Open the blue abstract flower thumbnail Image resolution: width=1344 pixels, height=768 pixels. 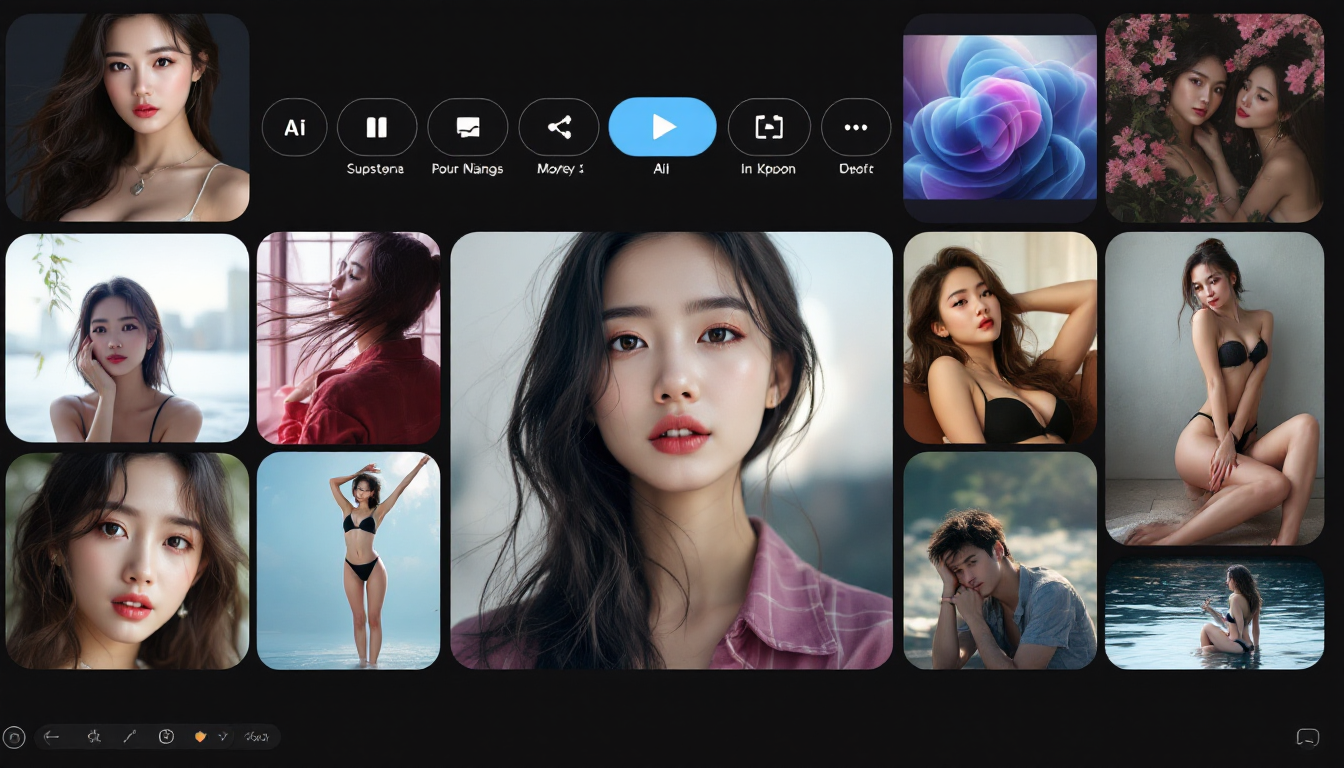coord(1000,117)
